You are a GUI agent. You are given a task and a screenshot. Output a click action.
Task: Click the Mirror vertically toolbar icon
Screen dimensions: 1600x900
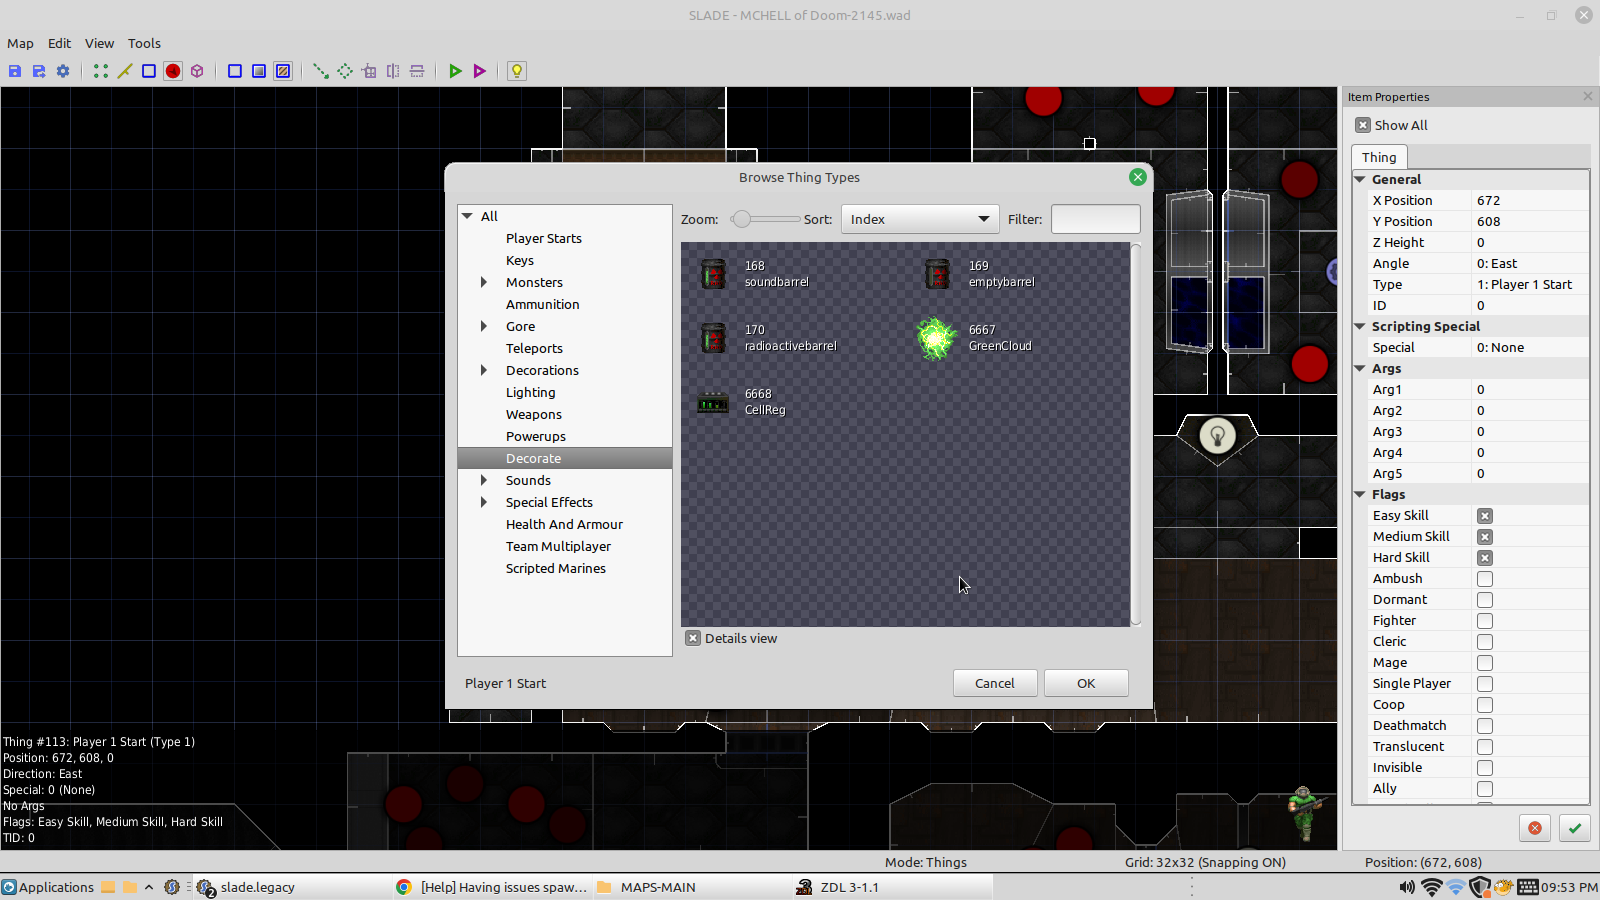point(417,71)
